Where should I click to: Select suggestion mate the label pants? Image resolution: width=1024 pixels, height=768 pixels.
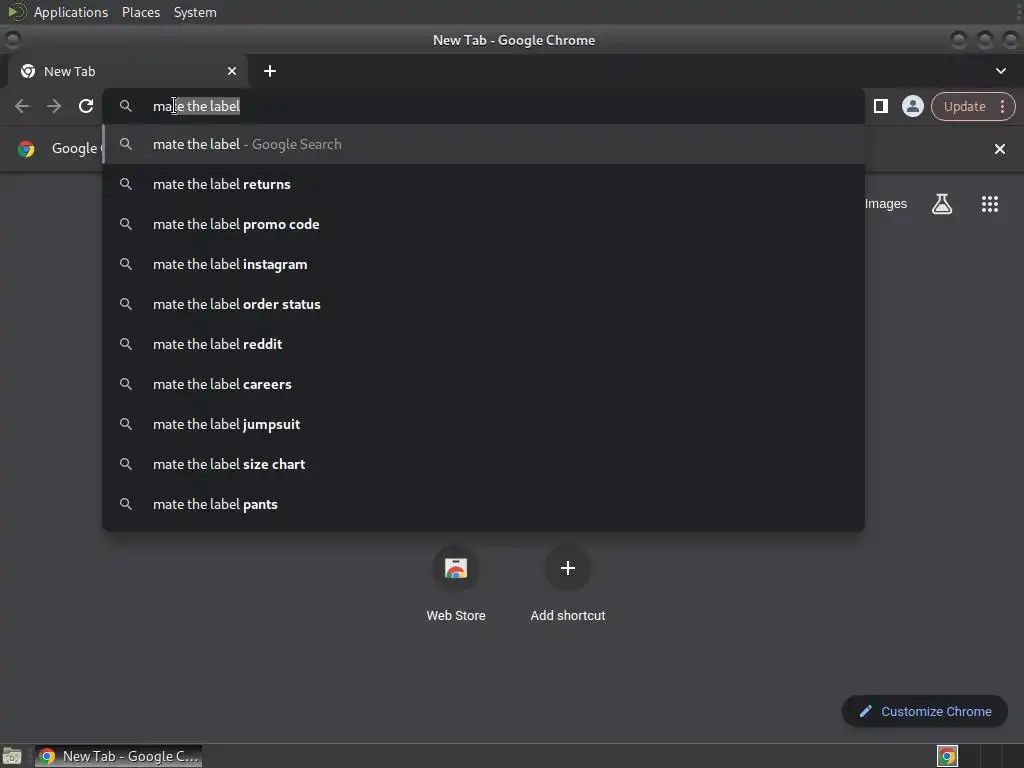pyautogui.click(x=483, y=504)
